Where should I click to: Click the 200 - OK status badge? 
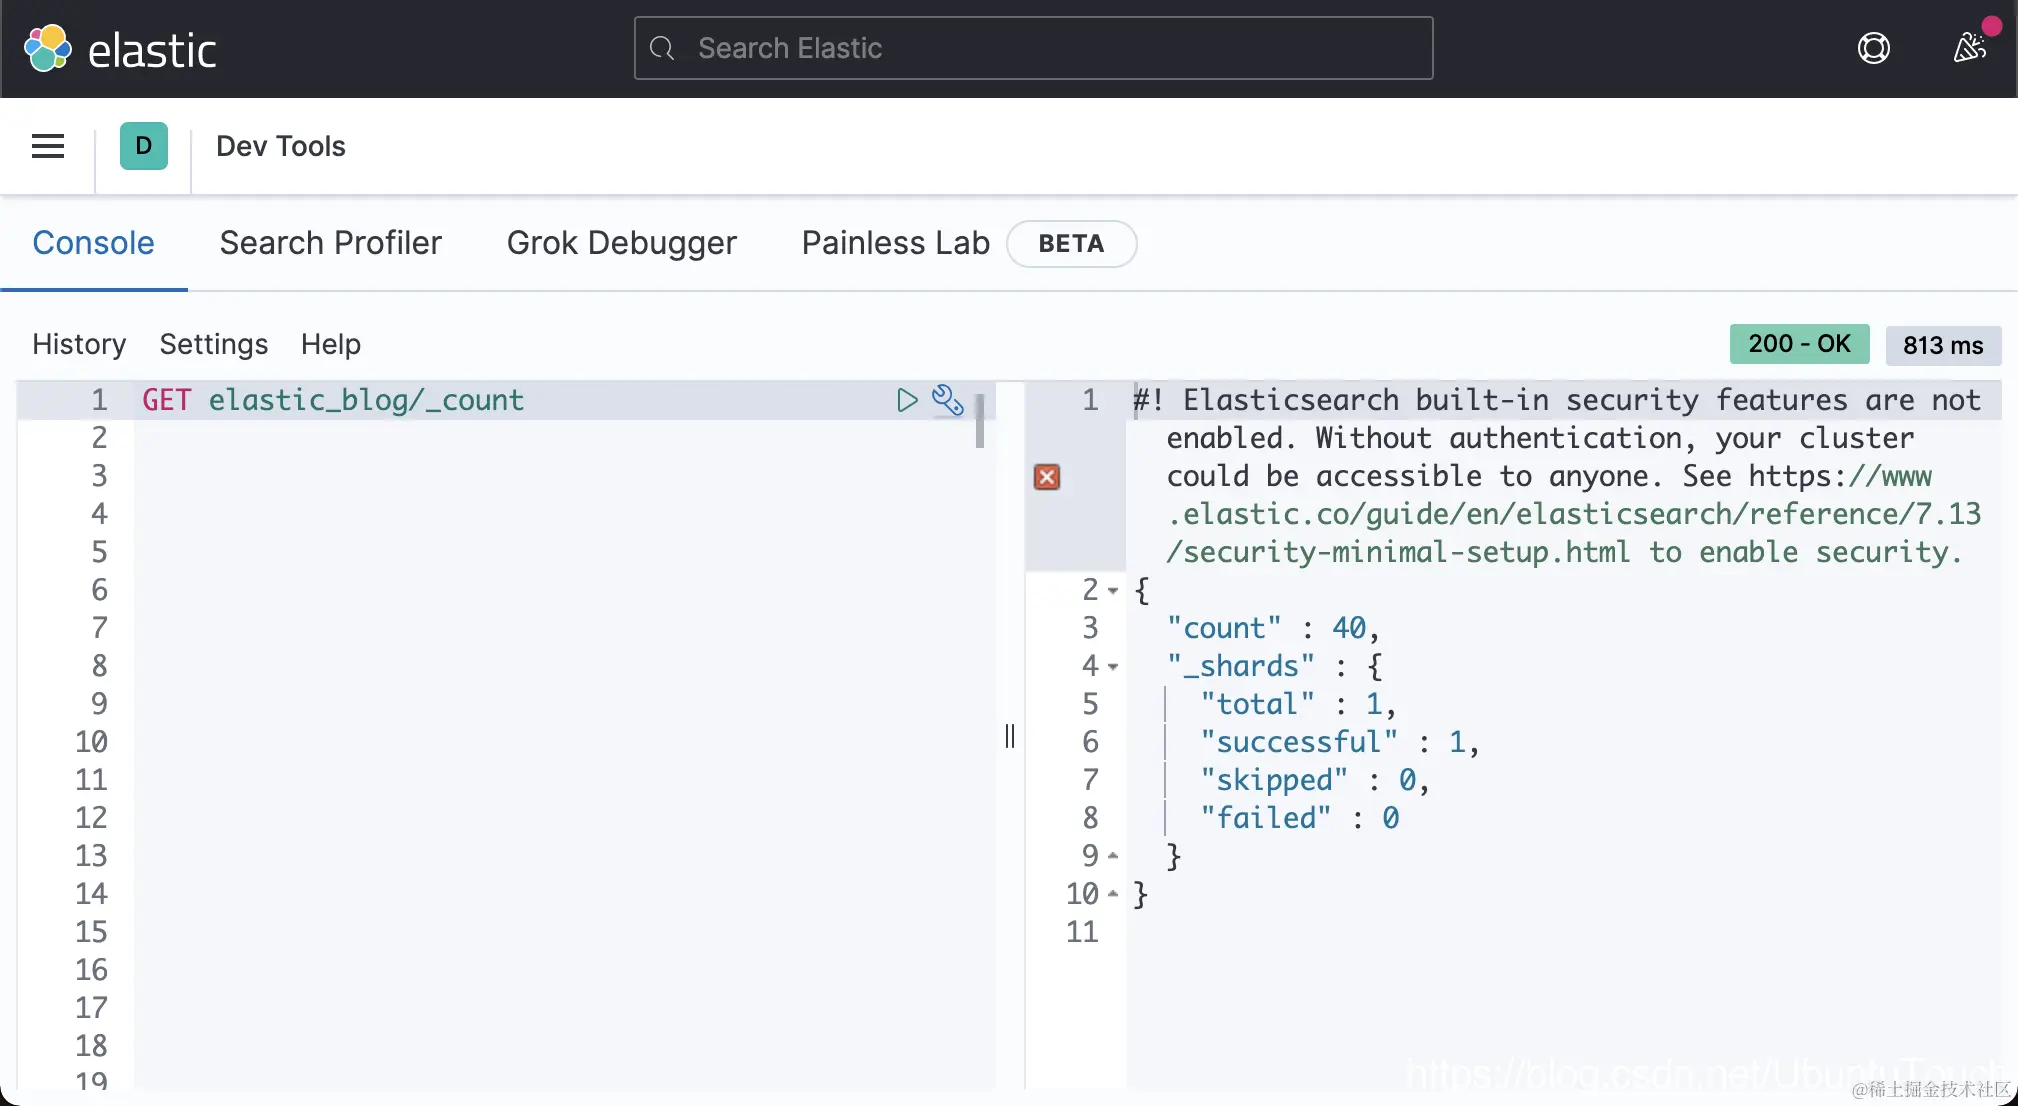[1798, 344]
